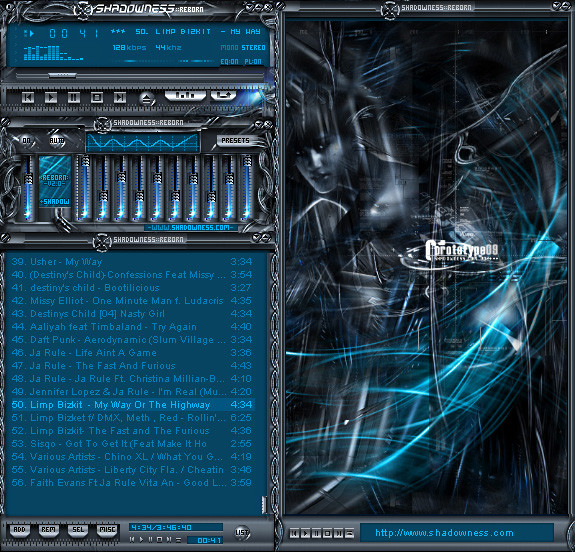
Task: Open the playlist MISC menu
Action: pos(107,530)
